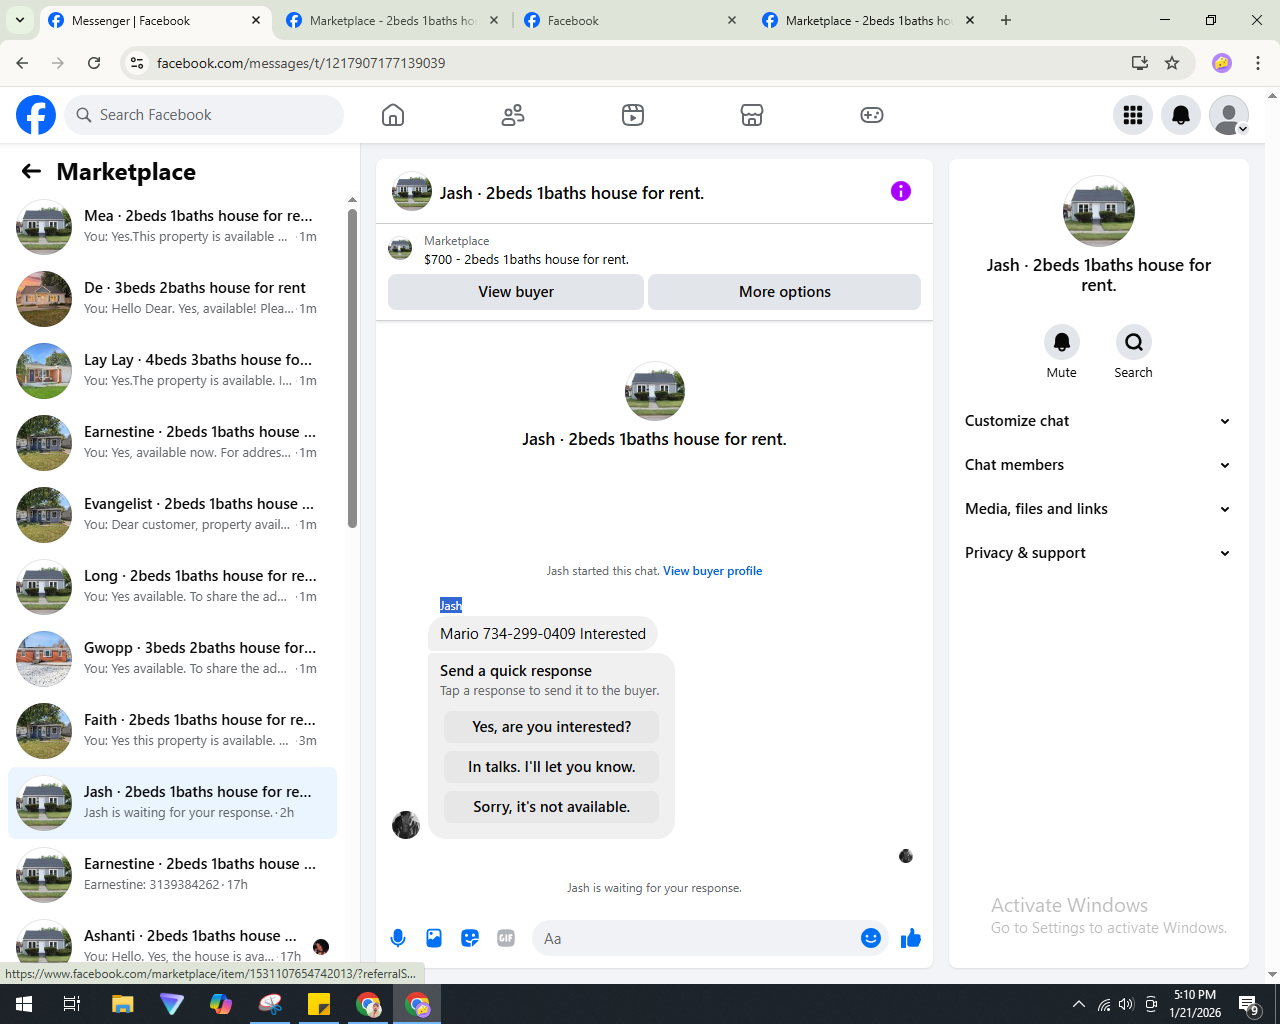
Task: Send quick response In talks. I'll let you know.
Action: coord(552,767)
